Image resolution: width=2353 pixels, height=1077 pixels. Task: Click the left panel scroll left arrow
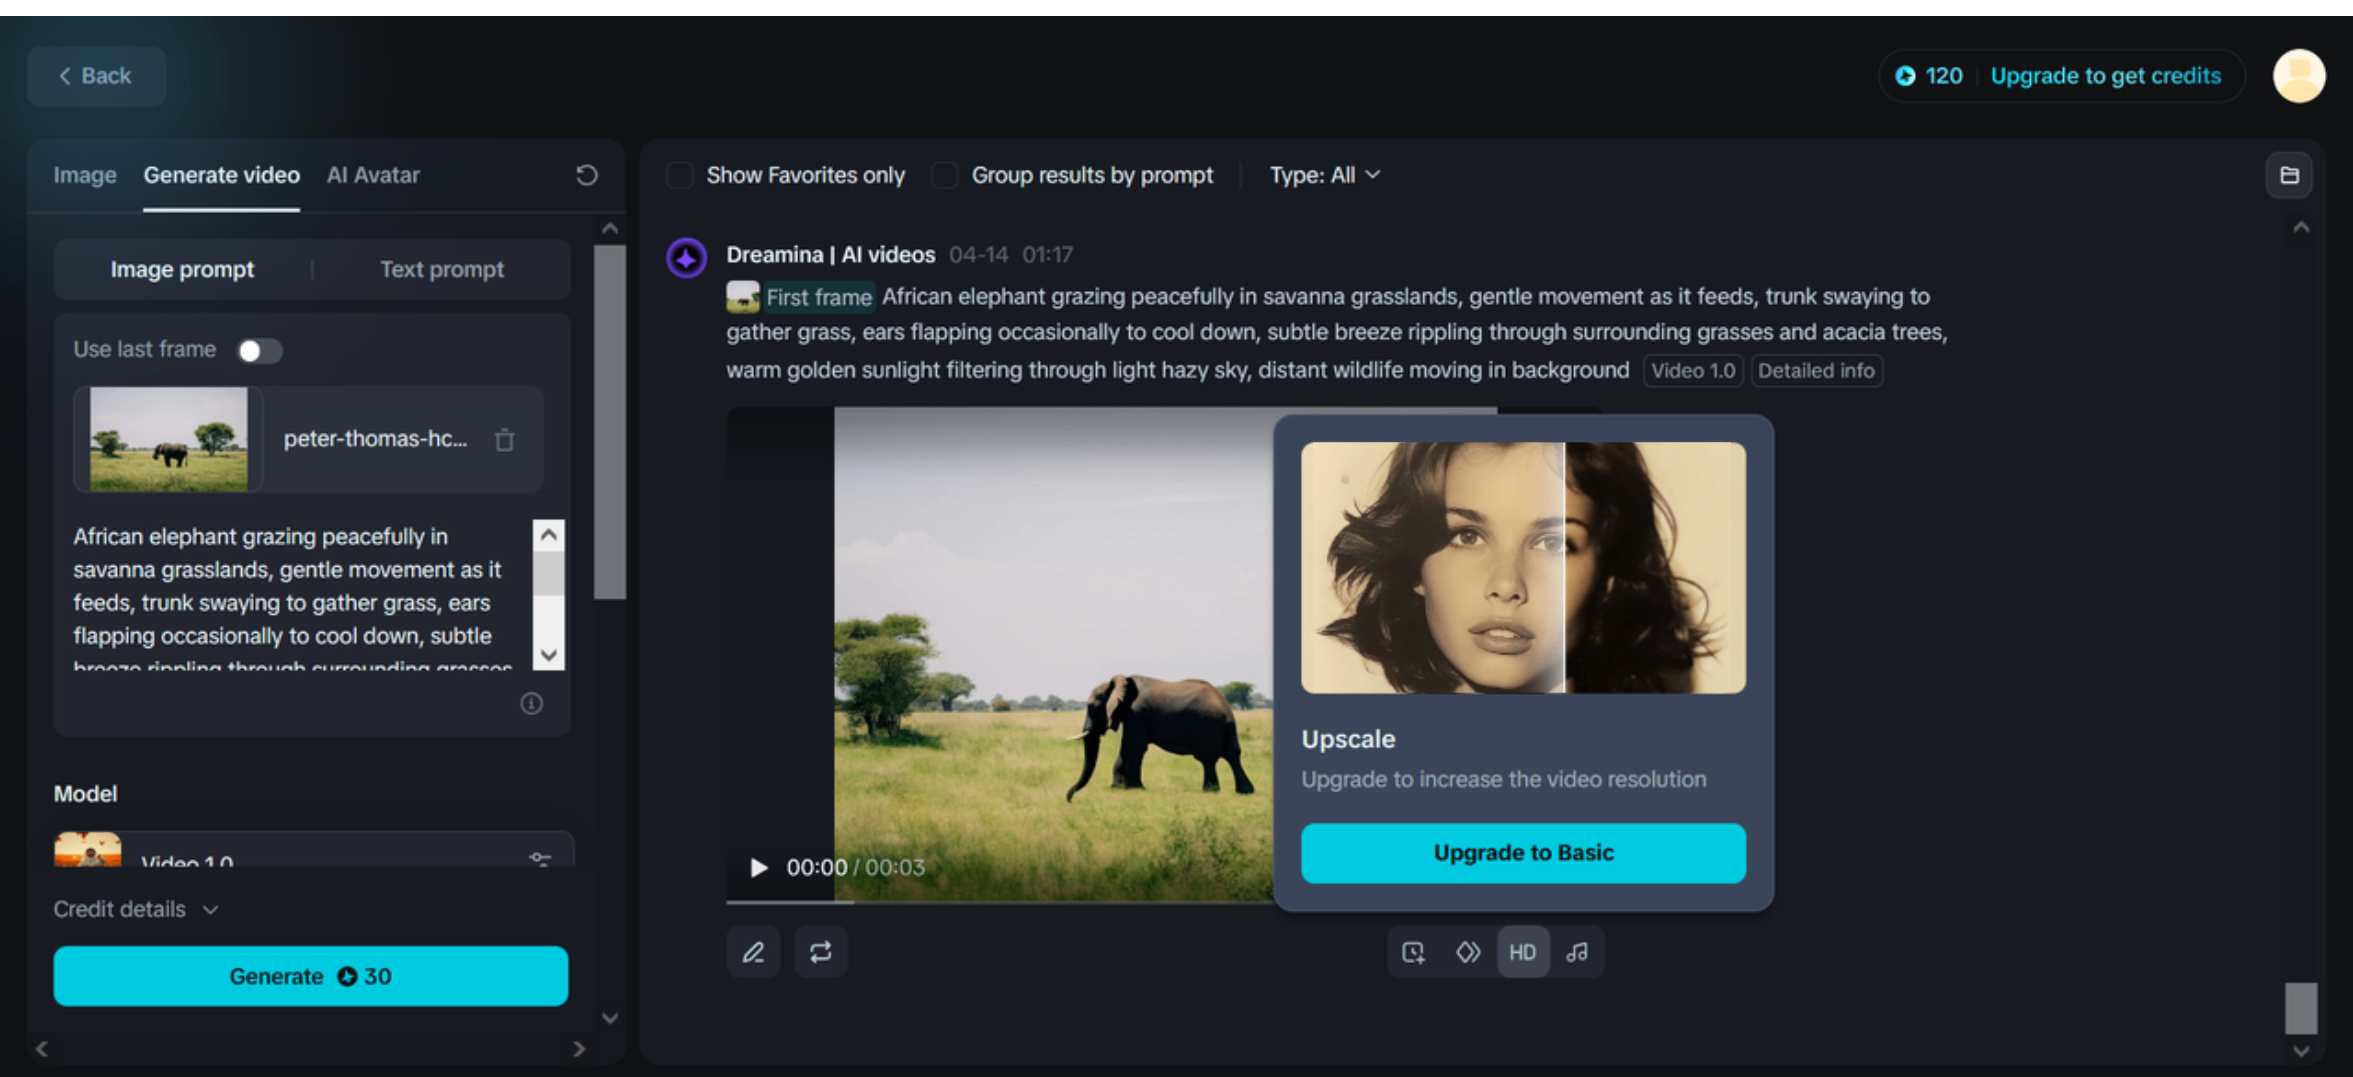click(x=41, y=1049)
